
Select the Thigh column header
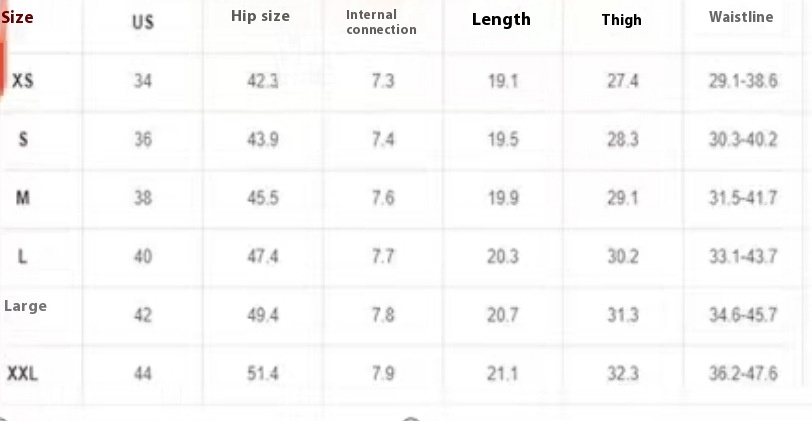(x=621, y=20)
